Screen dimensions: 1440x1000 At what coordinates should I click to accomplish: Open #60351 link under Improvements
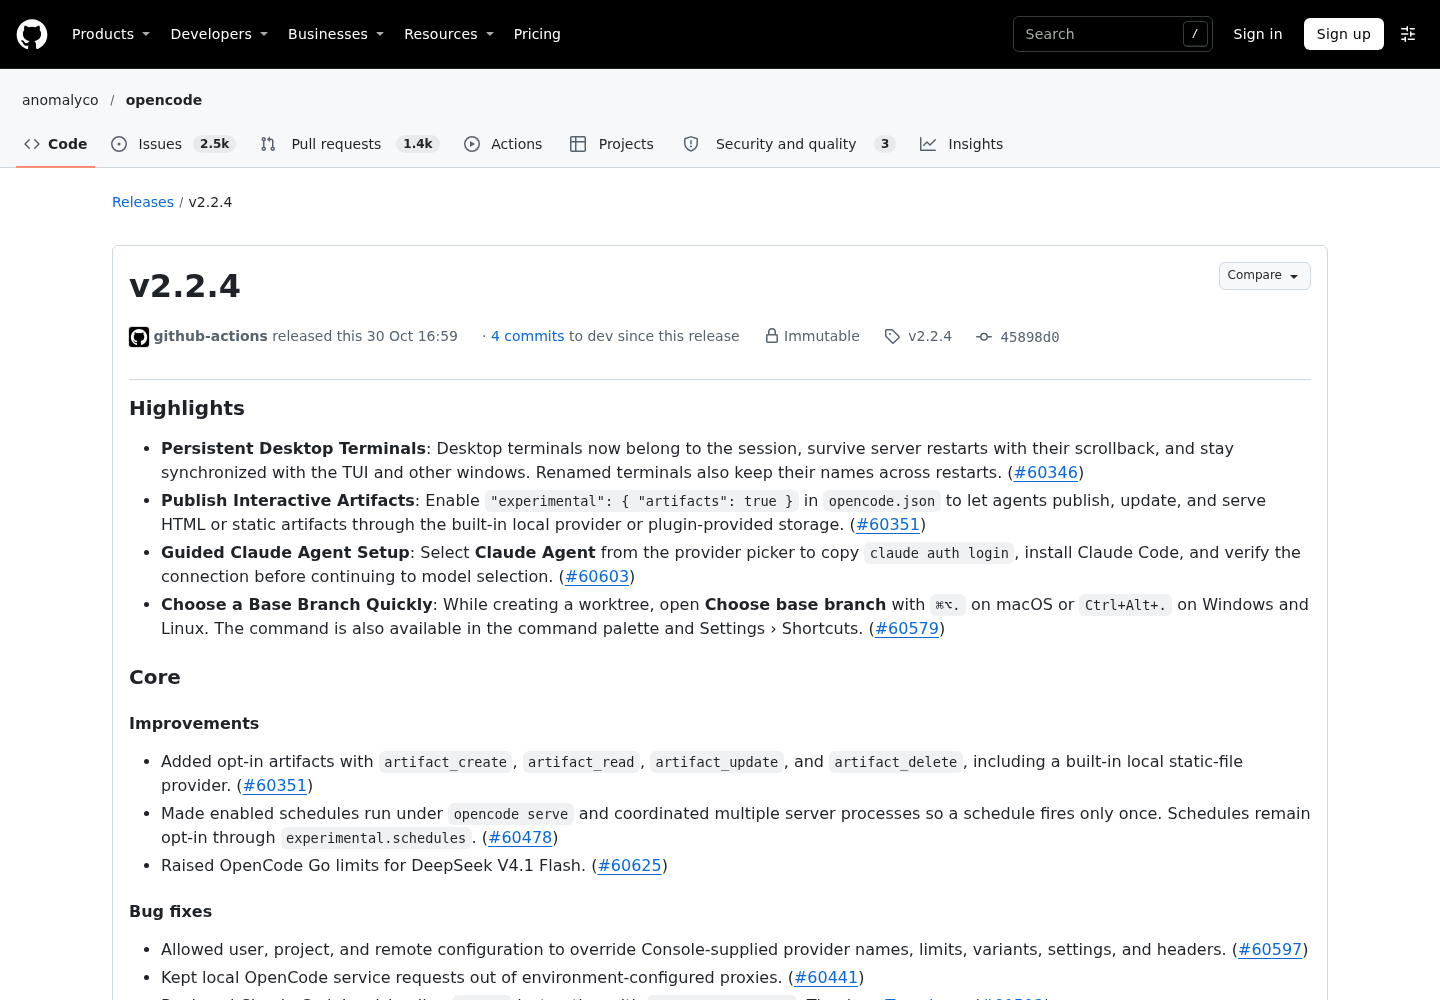pos(275,785)
